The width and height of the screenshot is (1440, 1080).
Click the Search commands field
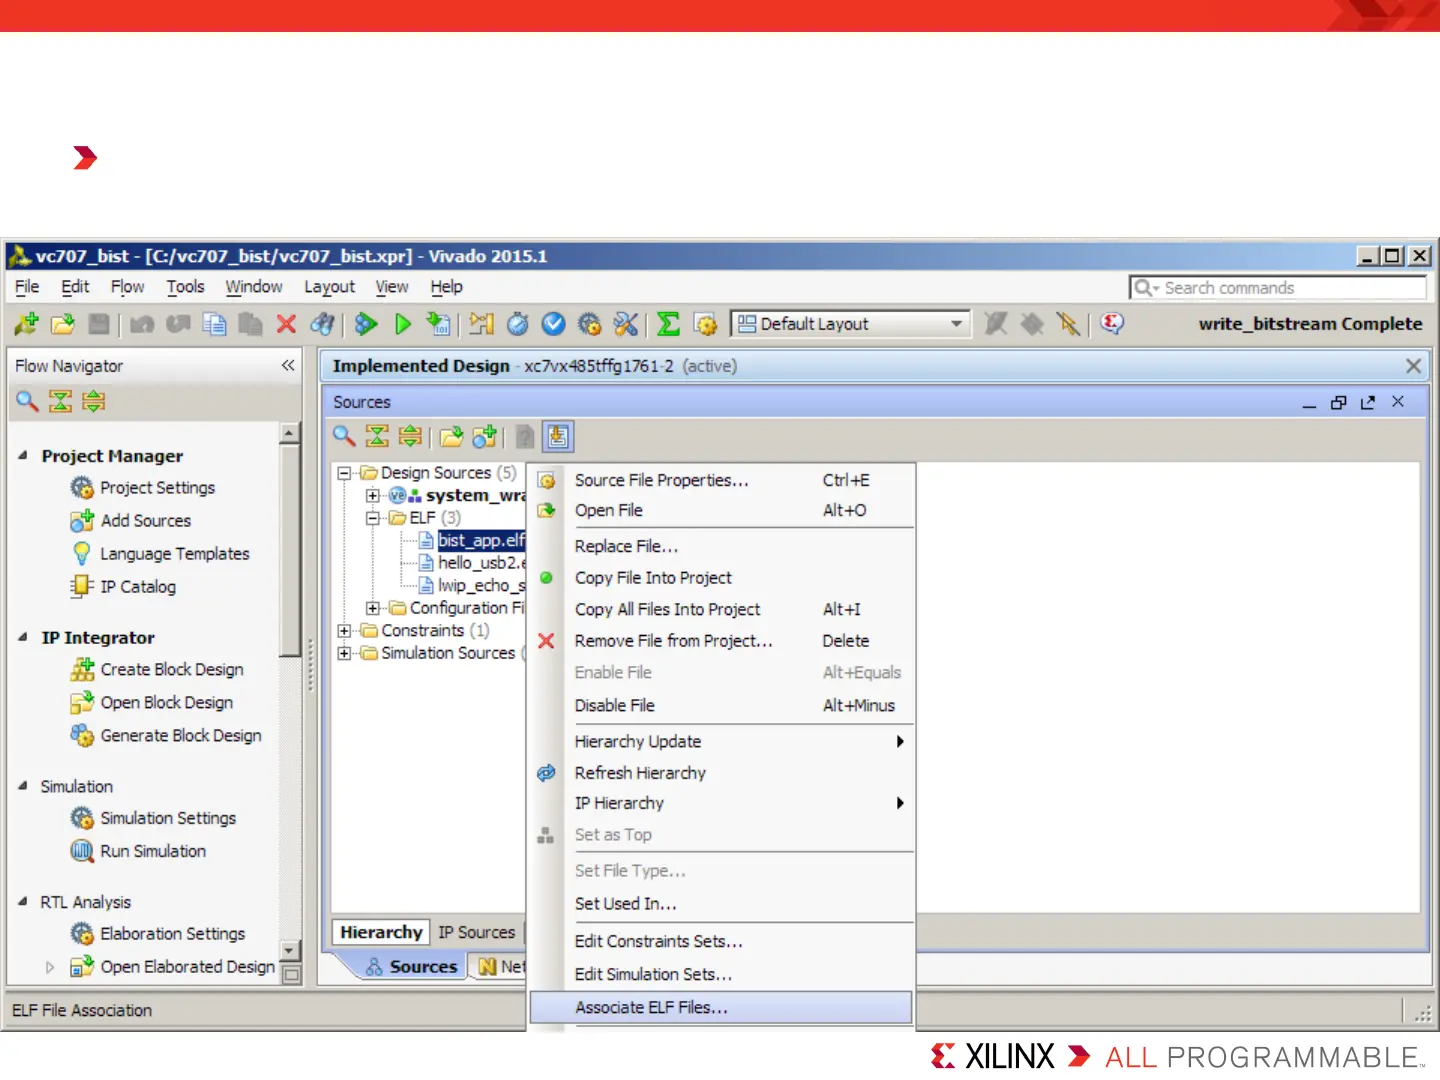[x=1278, y=288]
